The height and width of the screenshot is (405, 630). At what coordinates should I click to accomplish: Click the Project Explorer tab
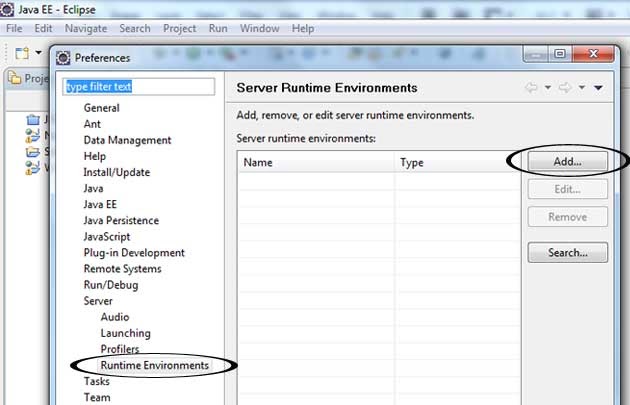[28, 78]
